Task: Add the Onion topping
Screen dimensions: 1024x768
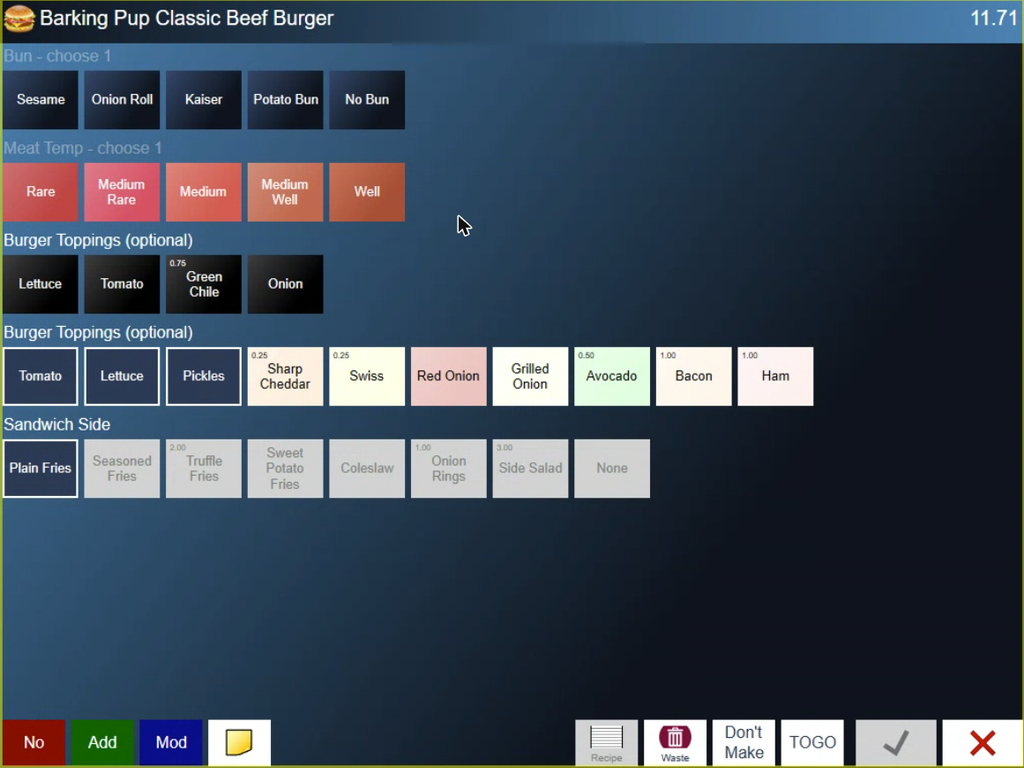Action: (285, 284)
